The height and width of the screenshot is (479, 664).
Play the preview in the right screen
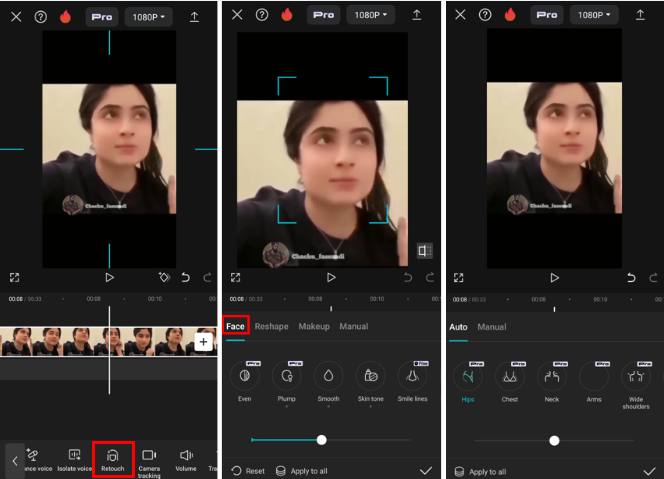pyautogui.click(x=554, y=277)
